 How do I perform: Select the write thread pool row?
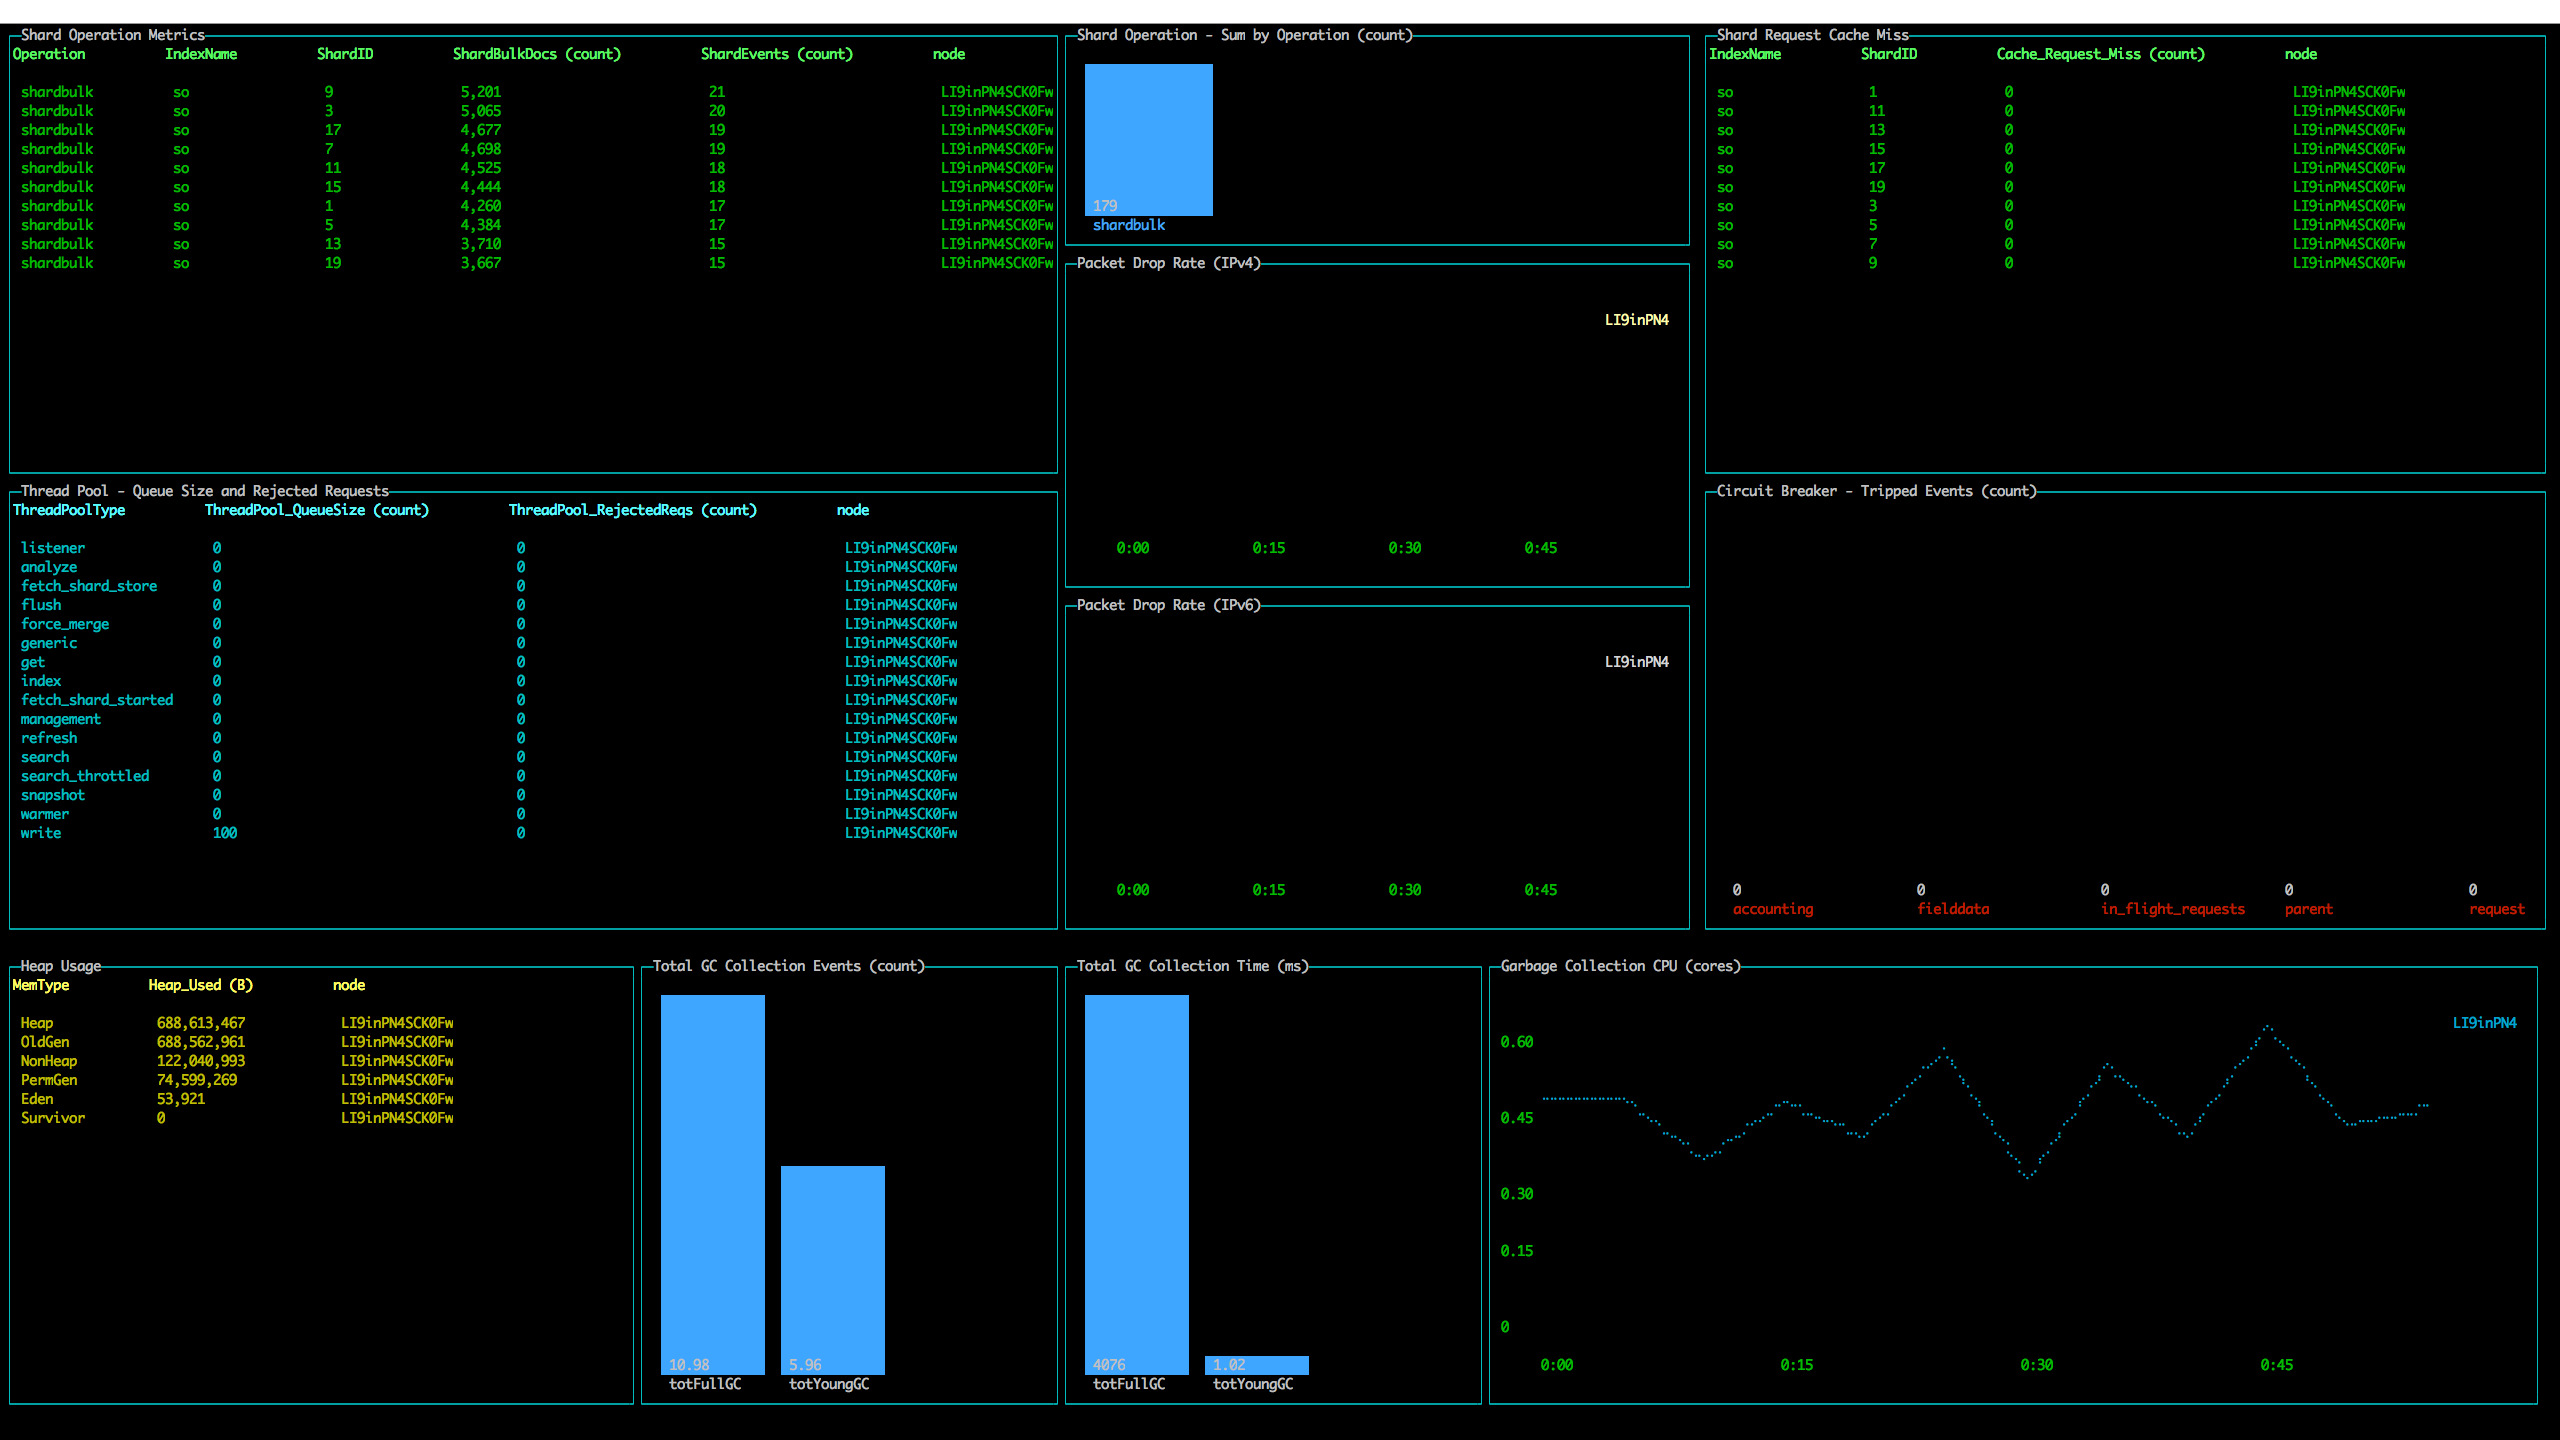click(x=41, y=833)
